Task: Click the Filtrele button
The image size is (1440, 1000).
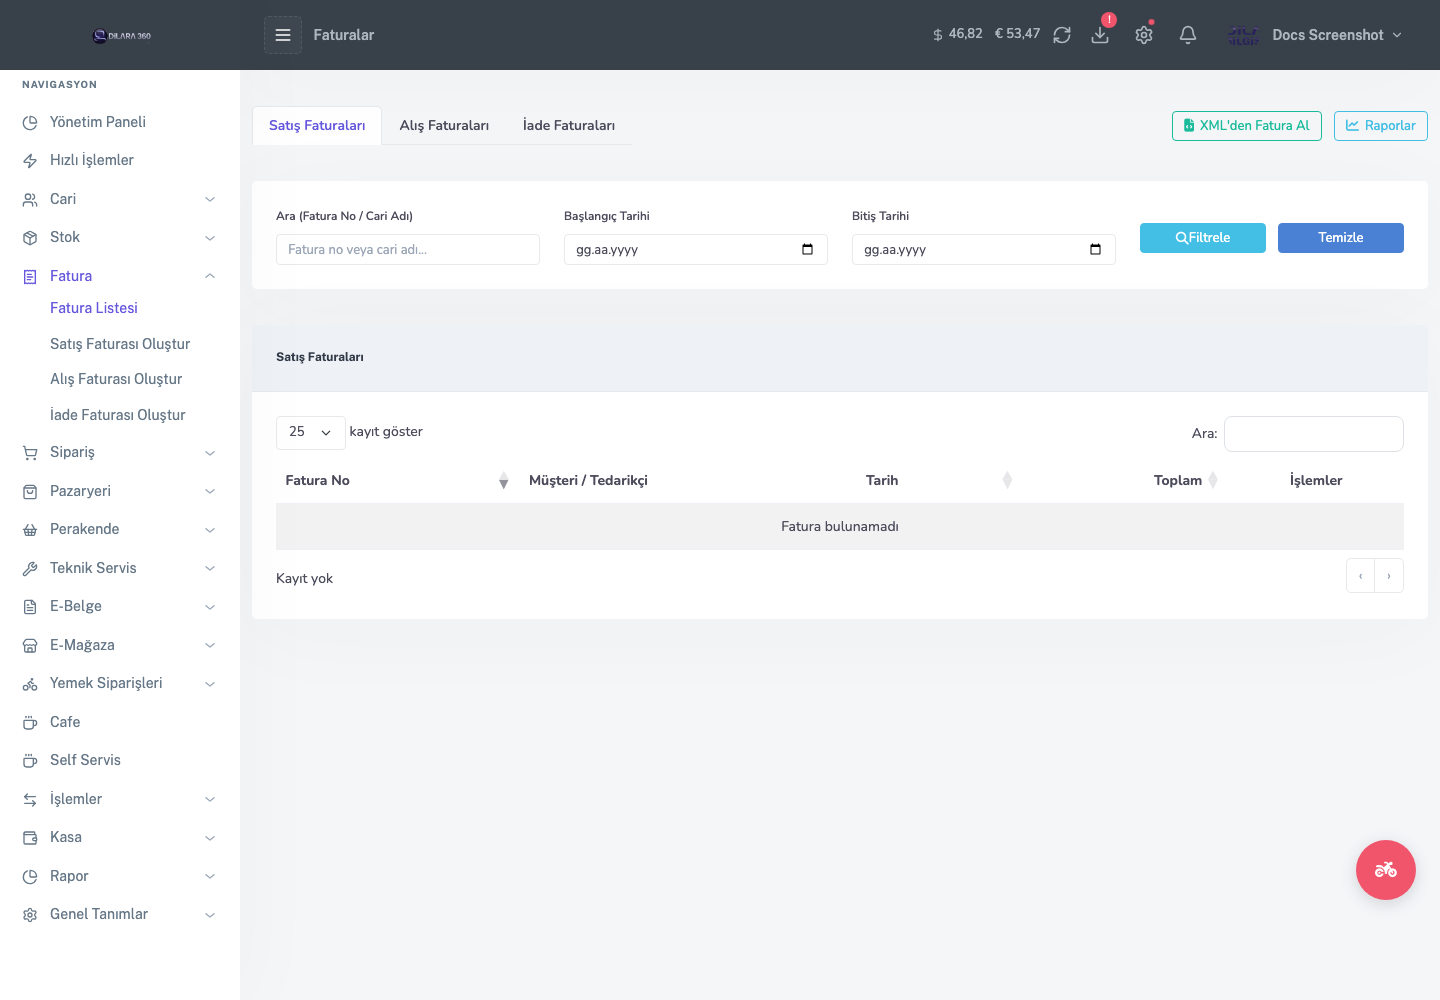Action: point(1203,238)
